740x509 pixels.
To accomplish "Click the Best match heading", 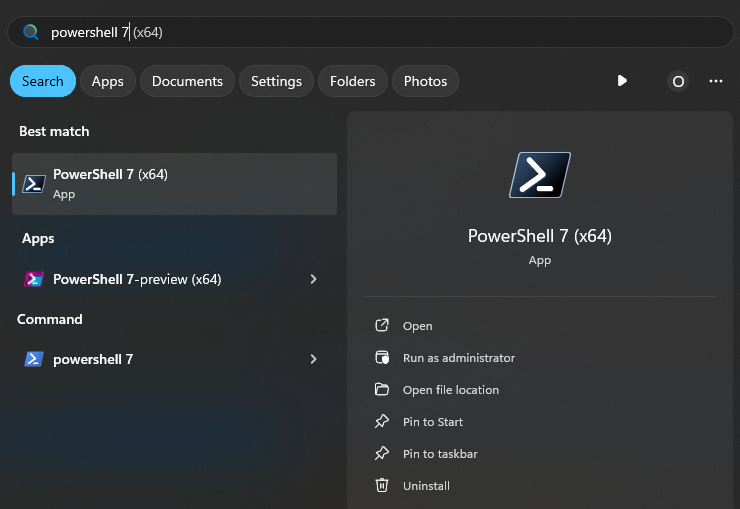I will 54,132.
